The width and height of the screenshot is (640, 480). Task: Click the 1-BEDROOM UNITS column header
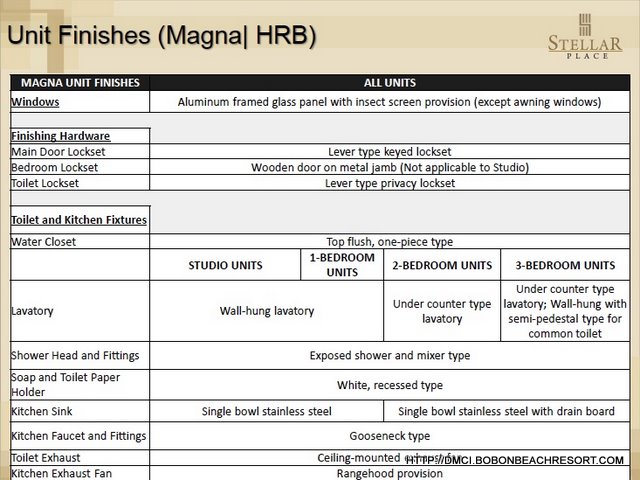click(341, 265)
